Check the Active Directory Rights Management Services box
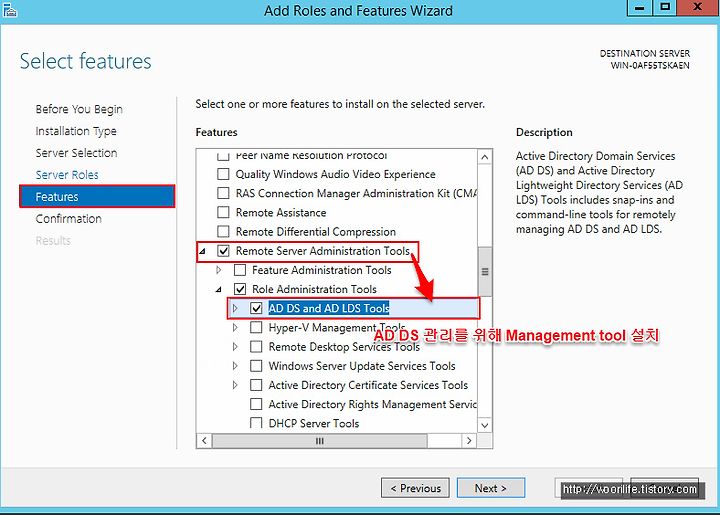 256,404
